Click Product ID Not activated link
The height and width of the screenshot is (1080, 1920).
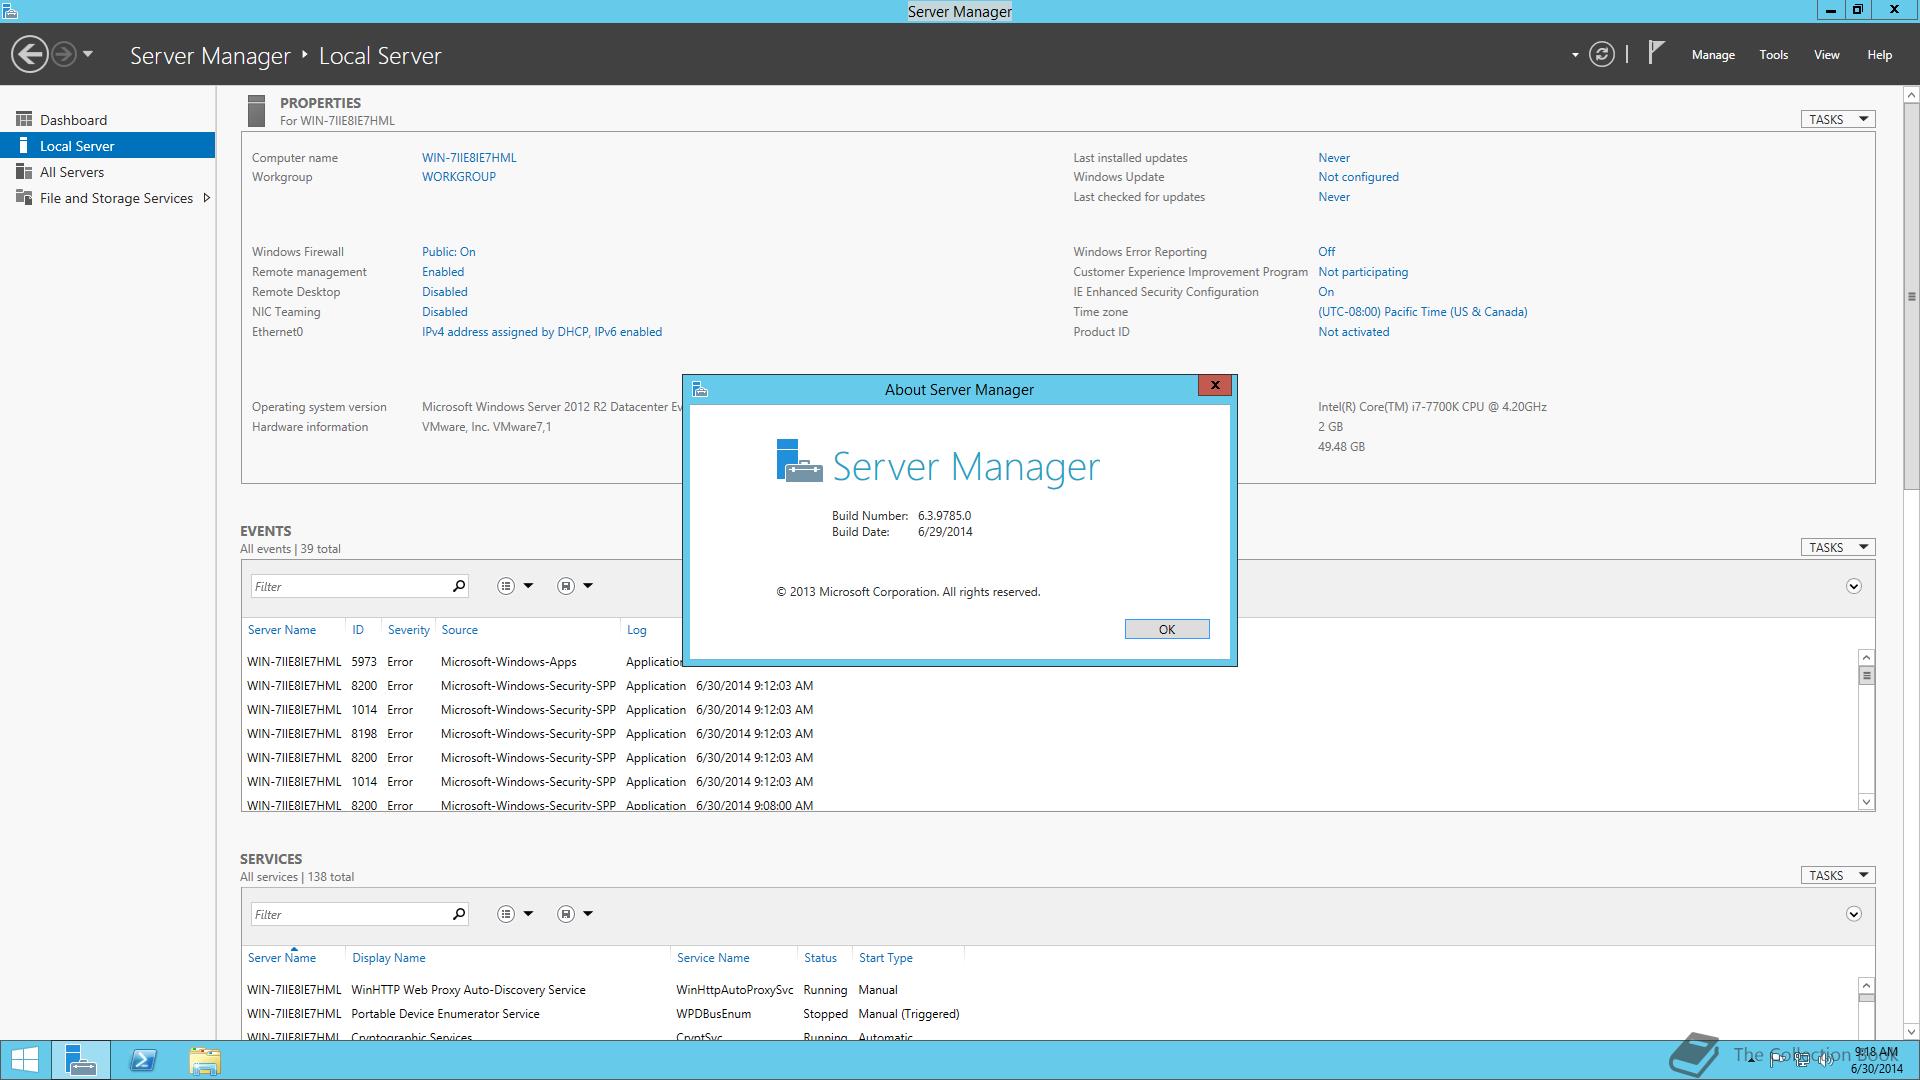click(1353, 332)
